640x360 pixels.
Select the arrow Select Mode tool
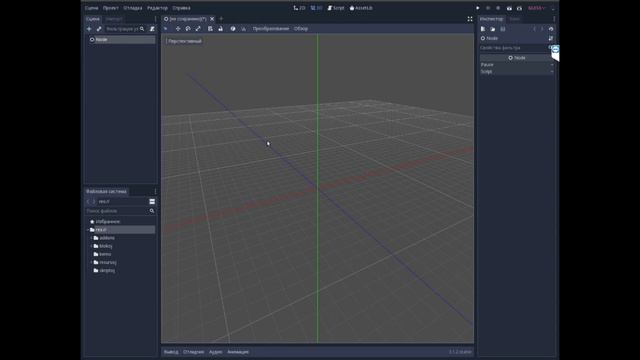pos(166,29)
